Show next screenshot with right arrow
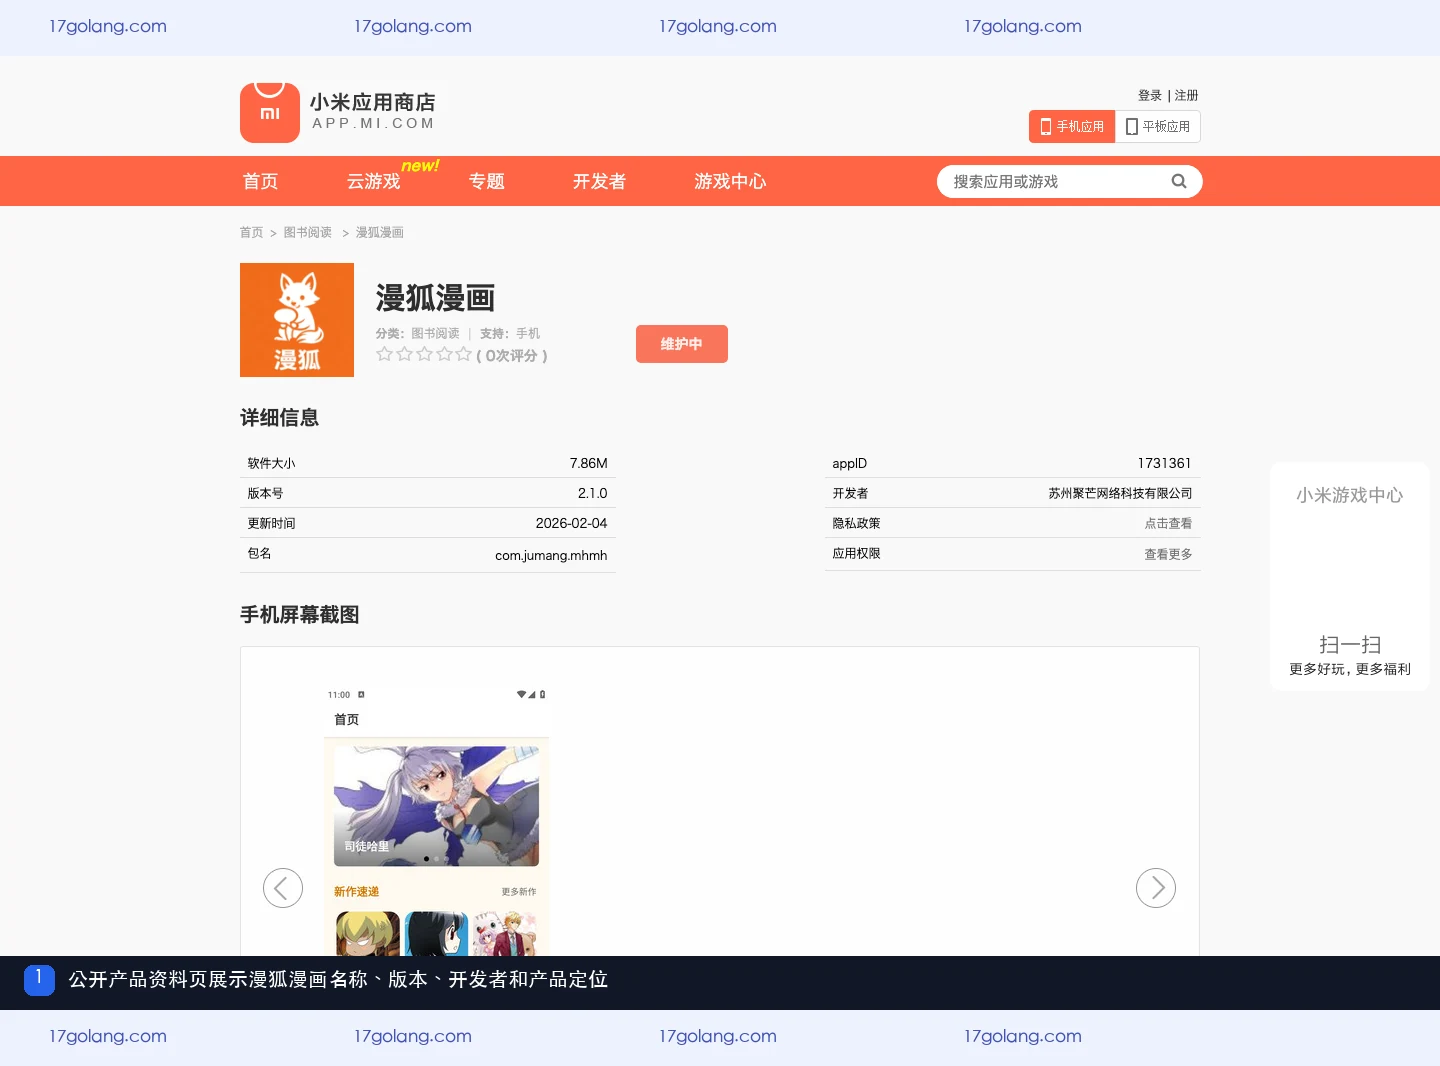The height and width of the screenshot is (1066, 1440). (1156, 888)
